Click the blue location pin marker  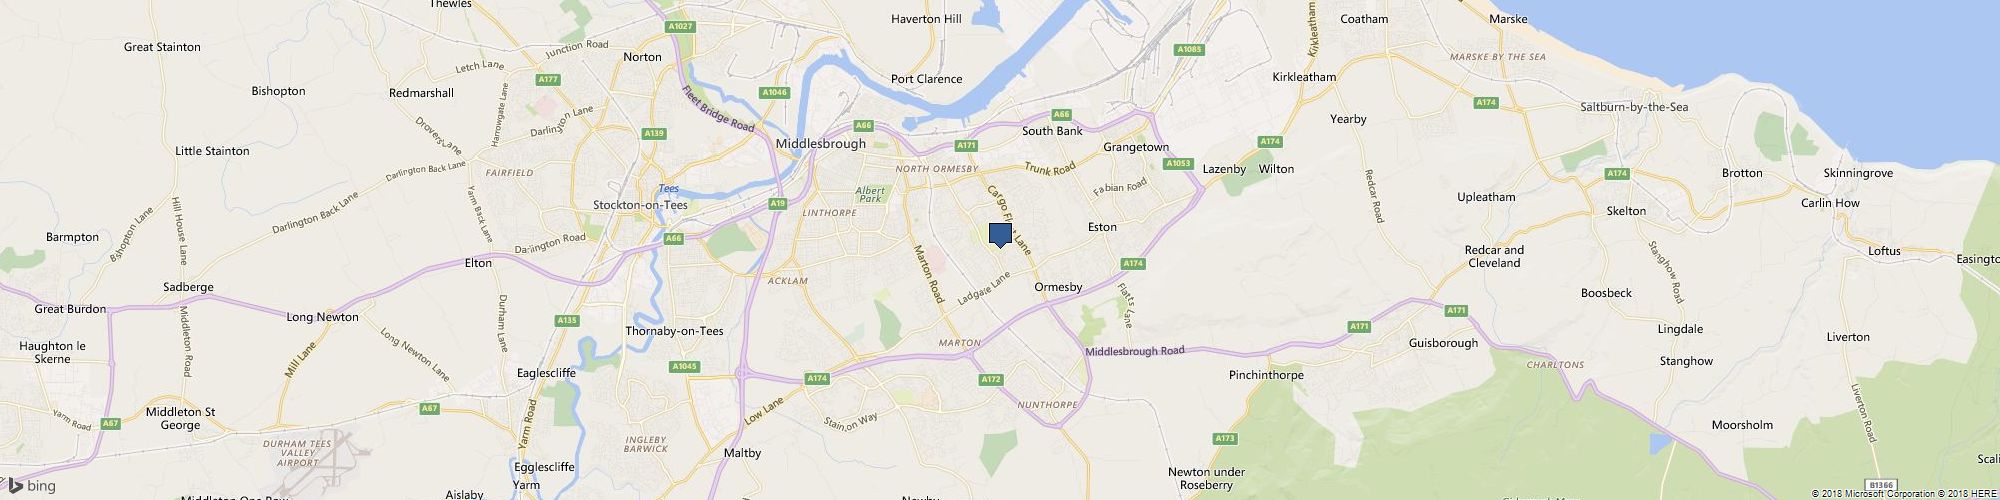click(1000, 235)
